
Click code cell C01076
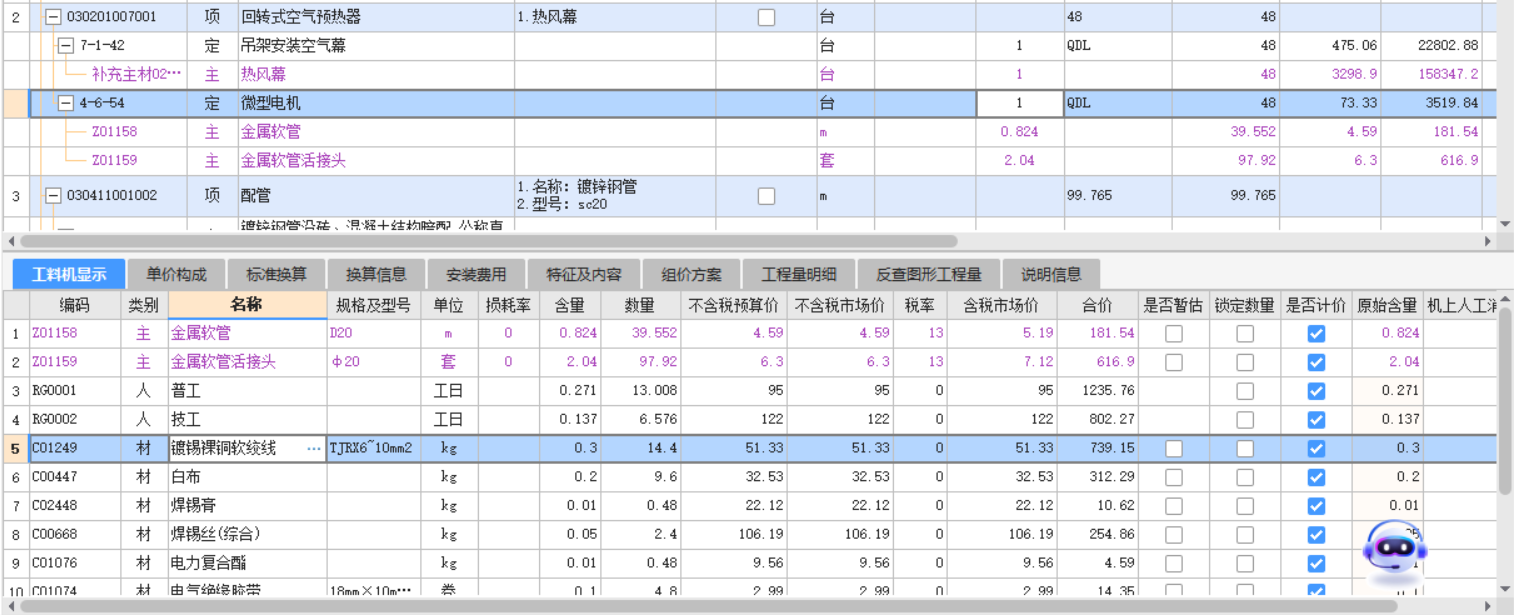point(75,564)
